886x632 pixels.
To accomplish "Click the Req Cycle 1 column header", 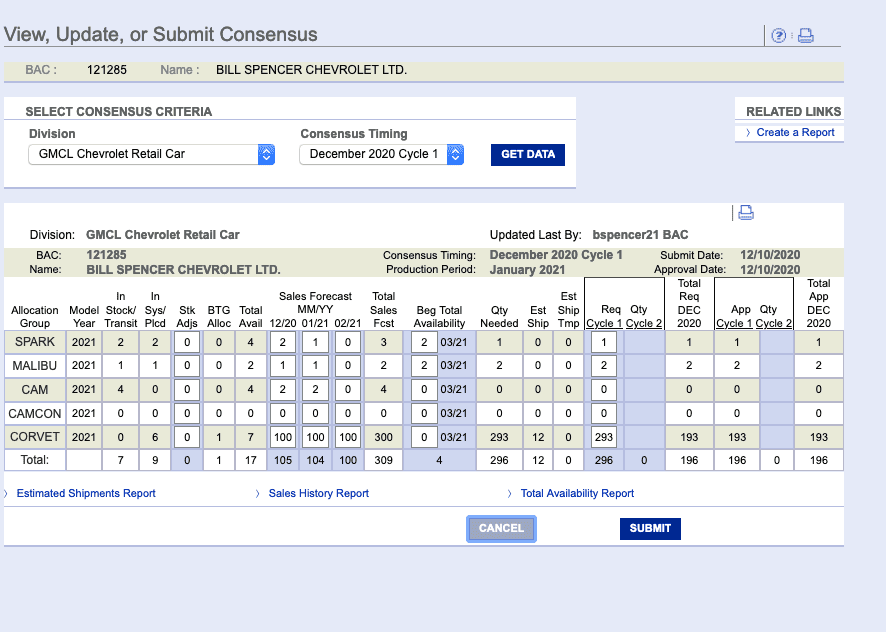I will (604, 317).
